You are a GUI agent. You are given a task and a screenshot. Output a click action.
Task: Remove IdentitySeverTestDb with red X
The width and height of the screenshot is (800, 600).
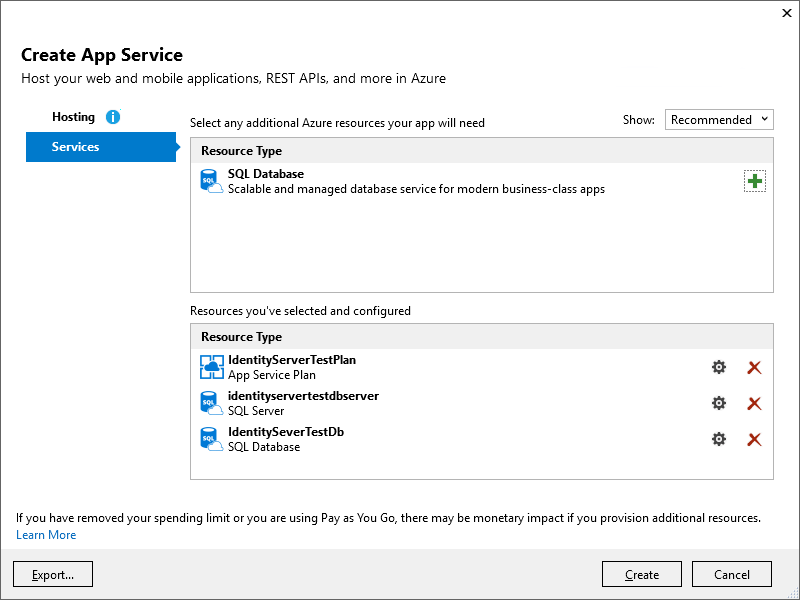[754, 439]
